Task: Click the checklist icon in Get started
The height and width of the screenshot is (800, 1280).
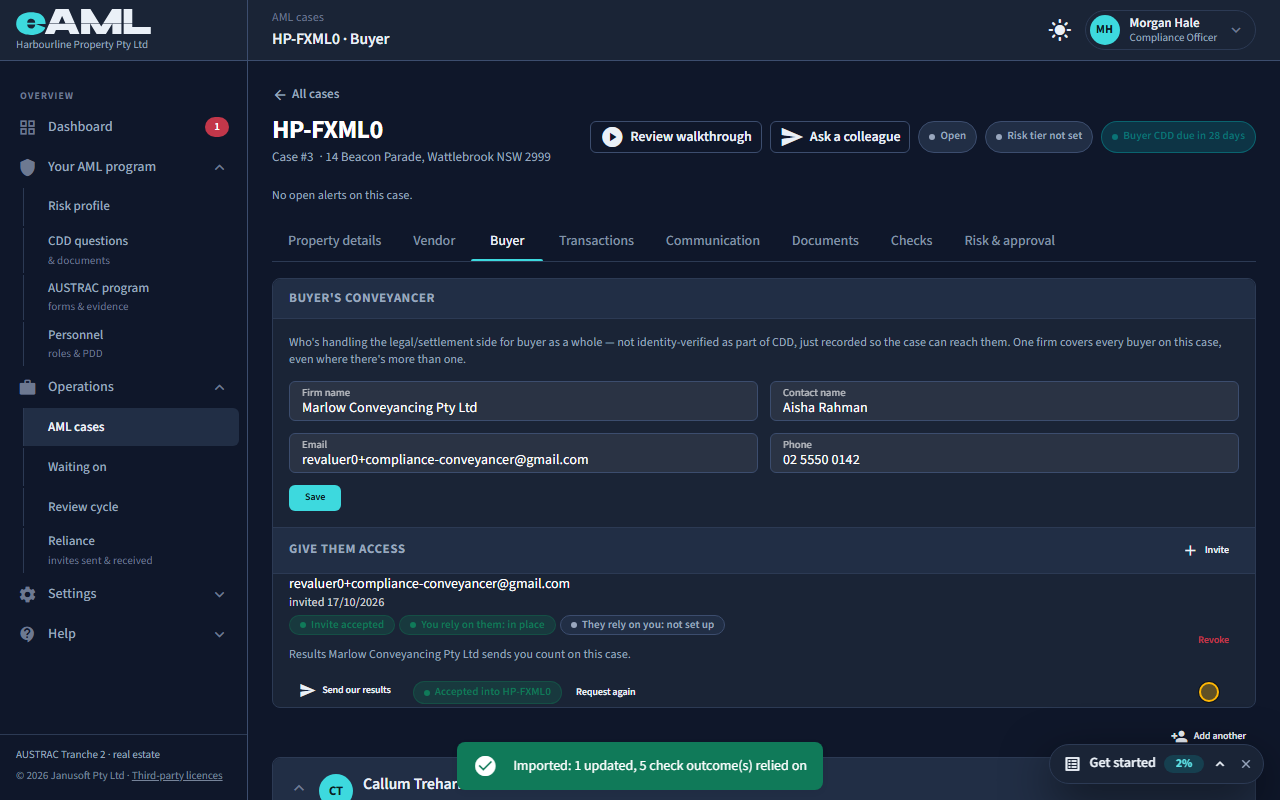Action: [1072, 763]
